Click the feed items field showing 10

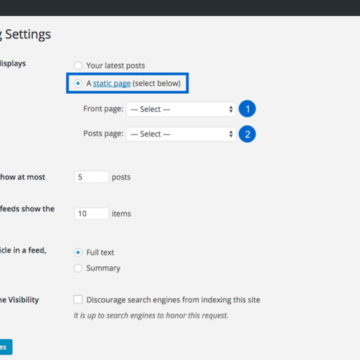pyautogui.click(x=91, y=213)
